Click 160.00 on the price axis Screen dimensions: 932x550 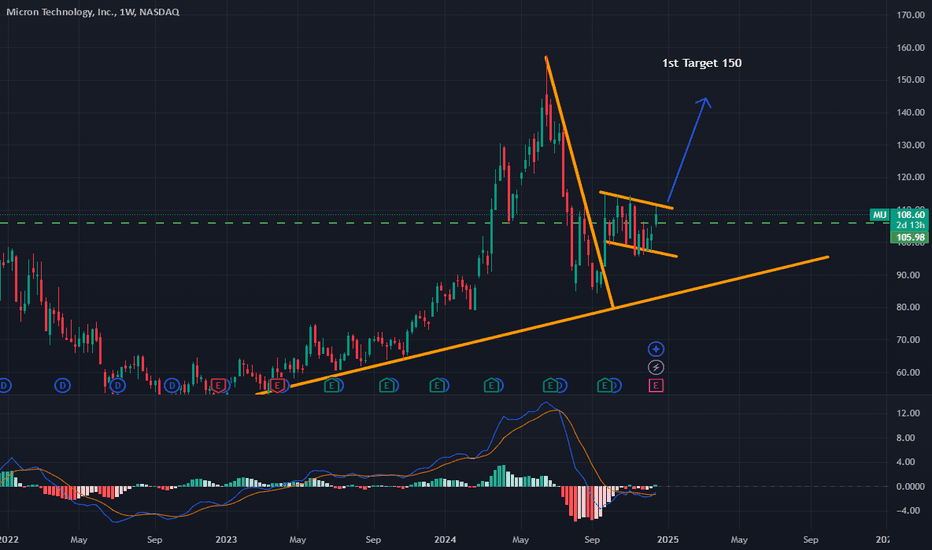(x=910, y=48)
